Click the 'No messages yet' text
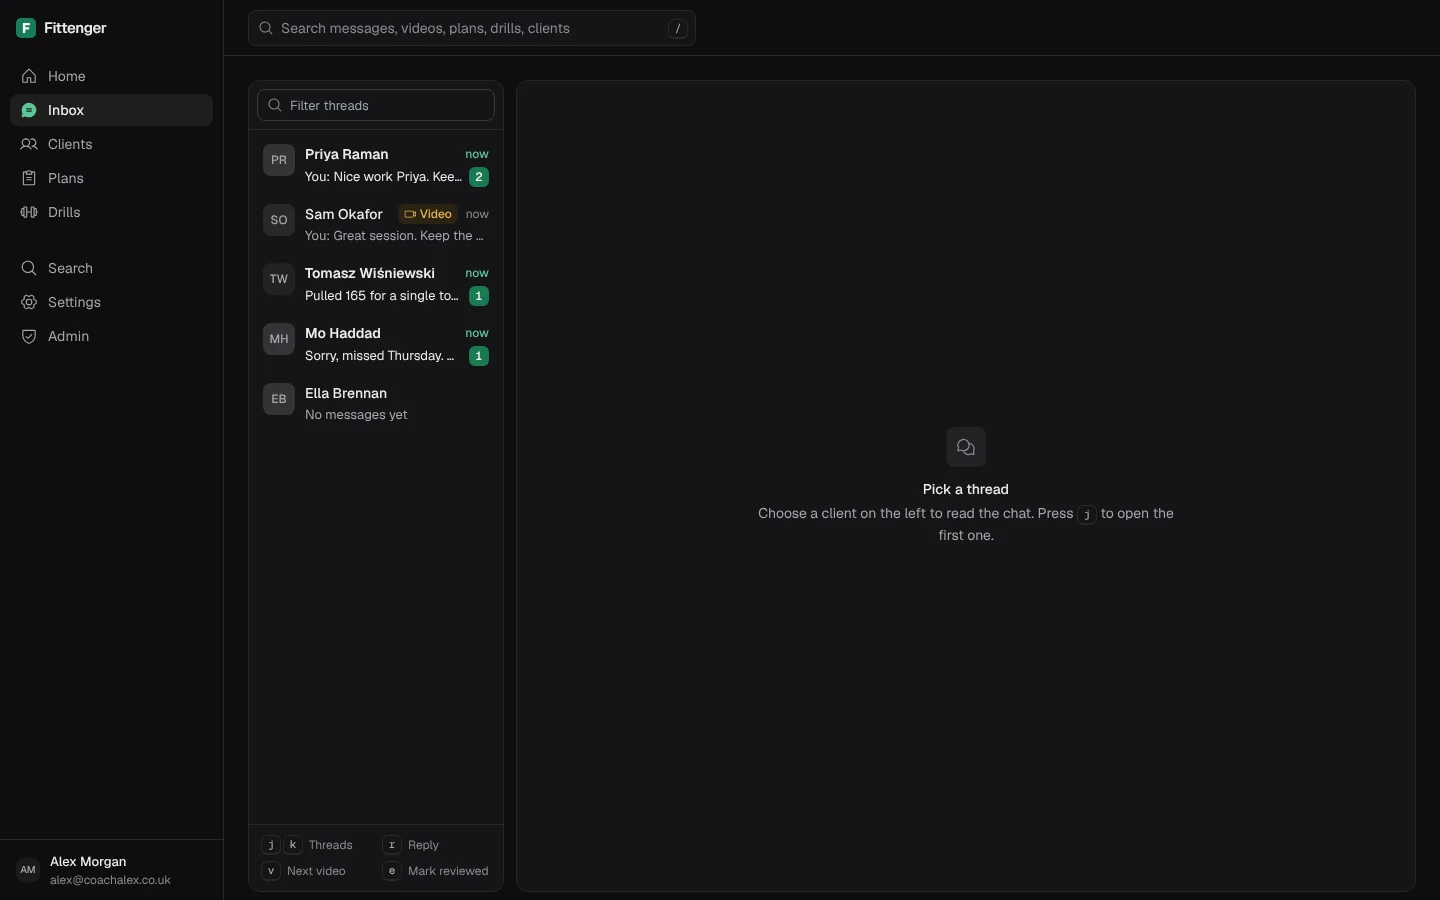1440x900 pixels. 356,415
